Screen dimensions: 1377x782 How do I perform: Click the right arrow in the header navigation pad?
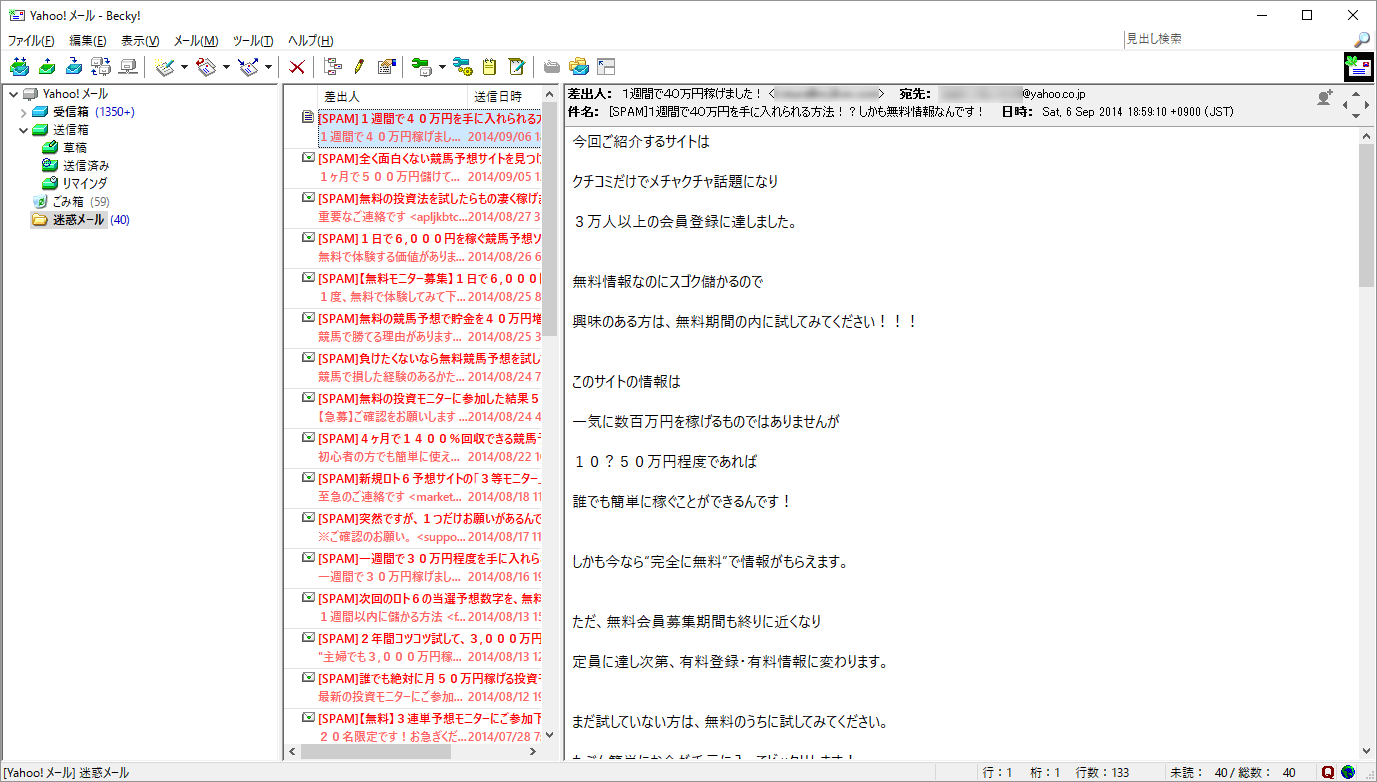(x=1368, y=103)
